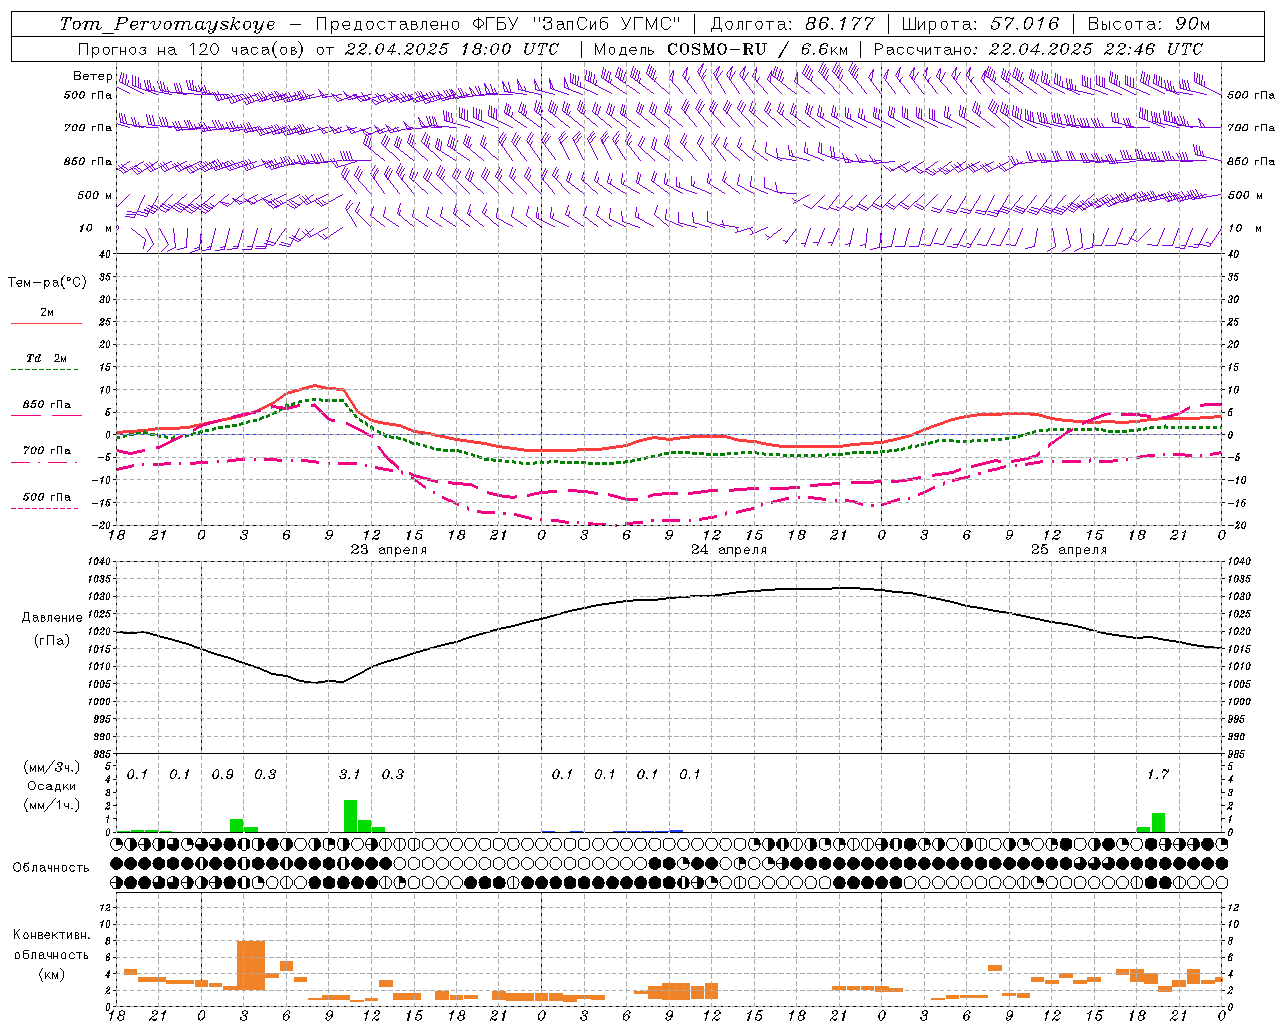Click "Прогноз на 120 часа(ов)" header text

[193, 49]
